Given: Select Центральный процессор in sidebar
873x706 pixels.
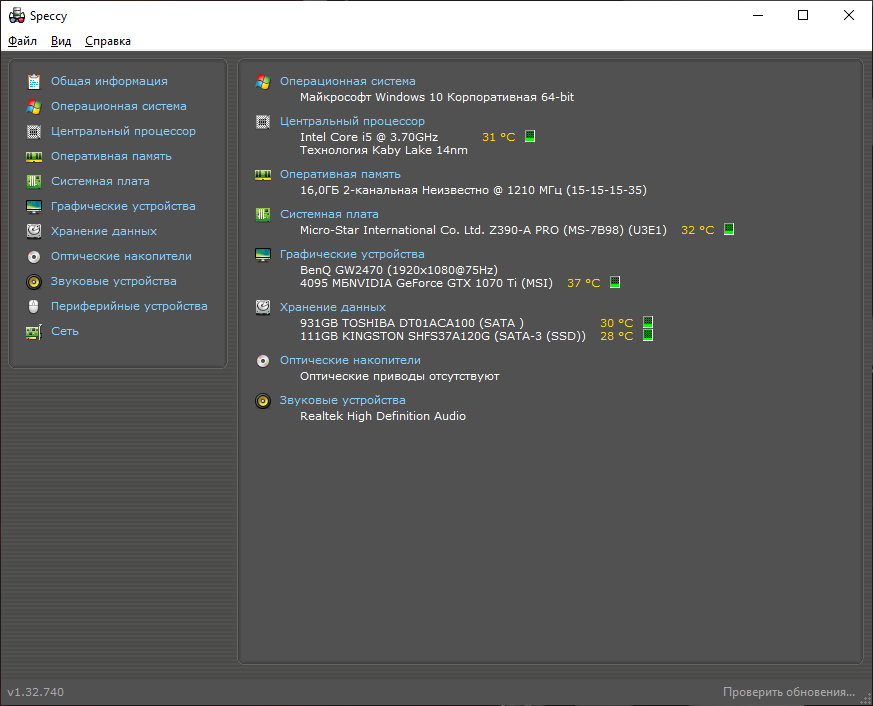Looking at the screenshot, I should click(123, 131).
